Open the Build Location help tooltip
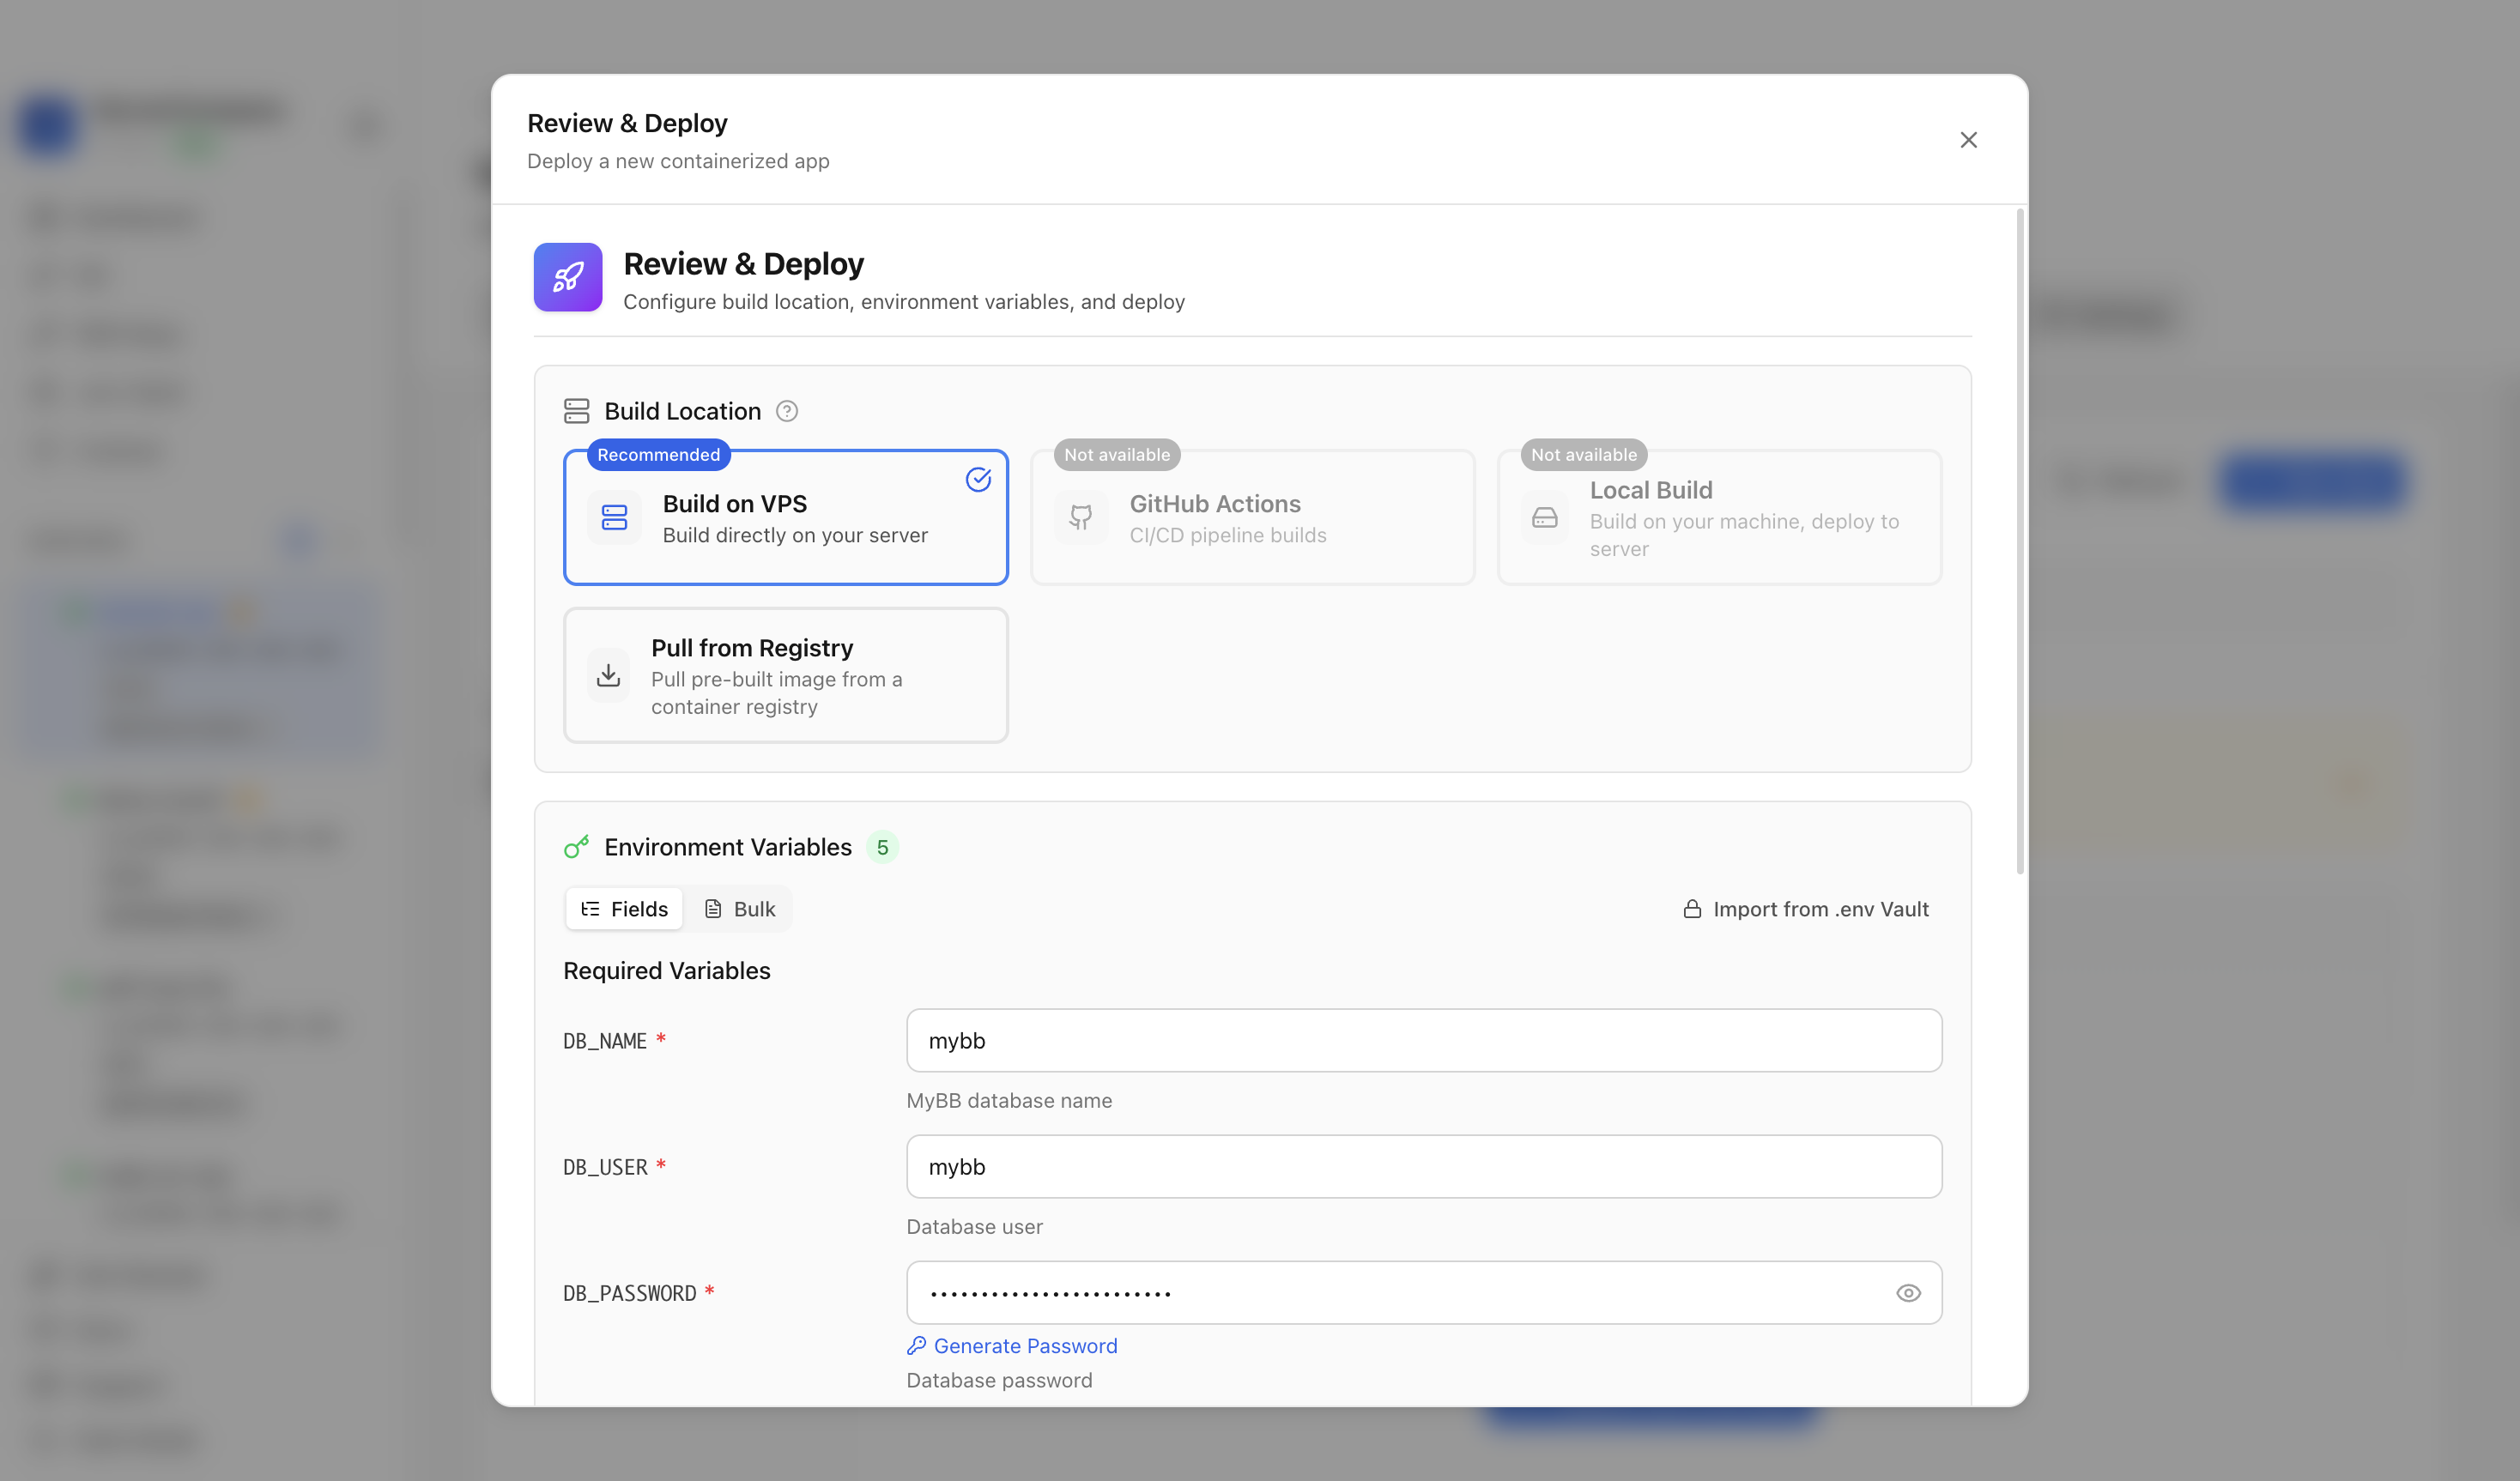This screenshot has height=1481, width=2520. point(787,411)
